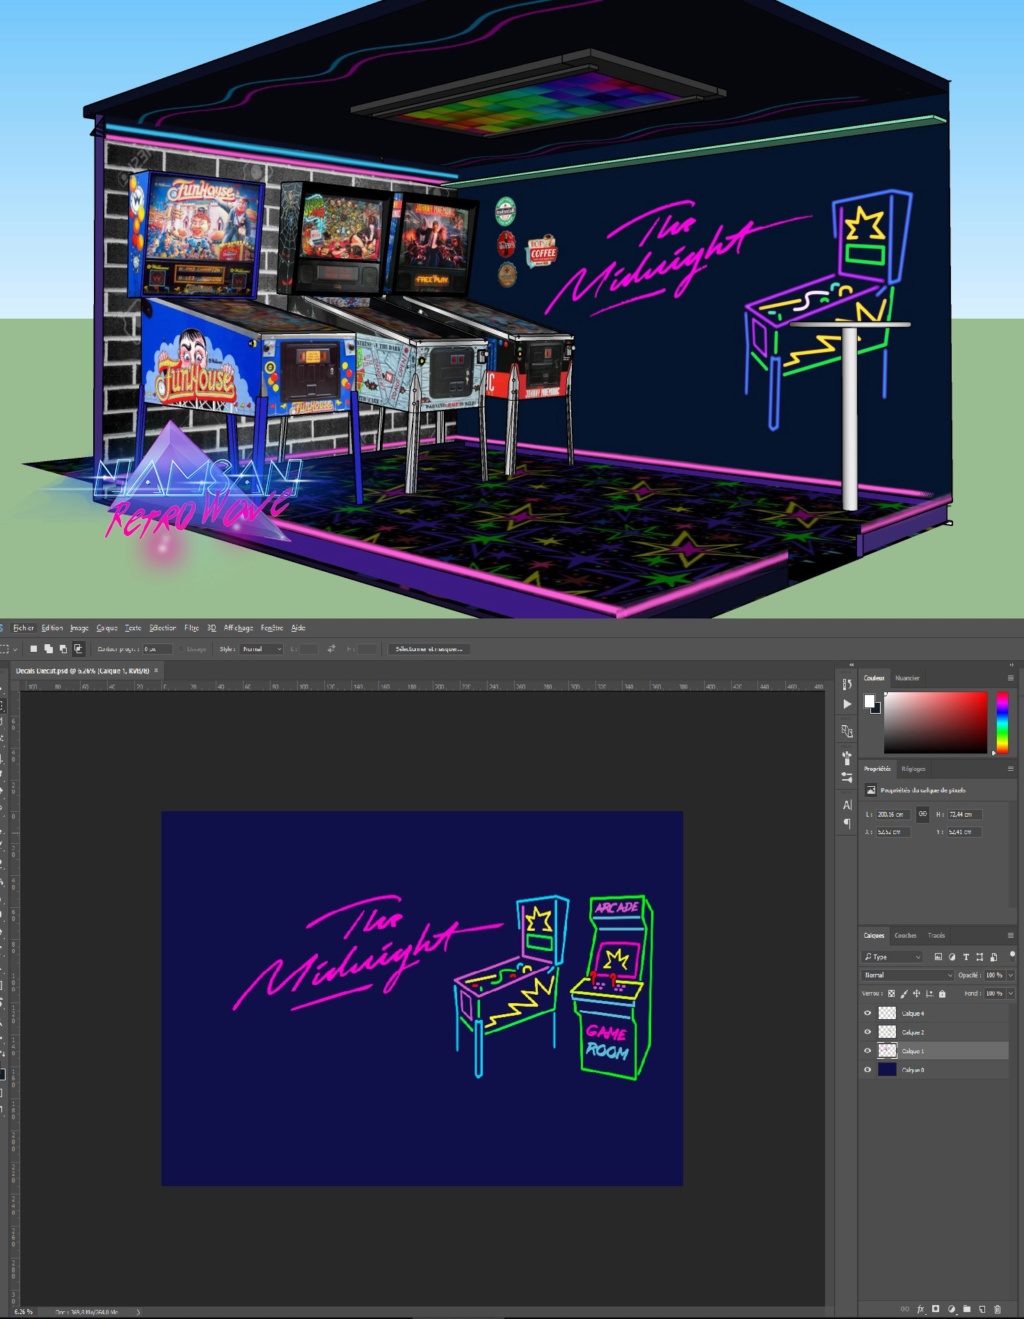
Task: Click the Y position value field
Action: [x=964, y=832]
